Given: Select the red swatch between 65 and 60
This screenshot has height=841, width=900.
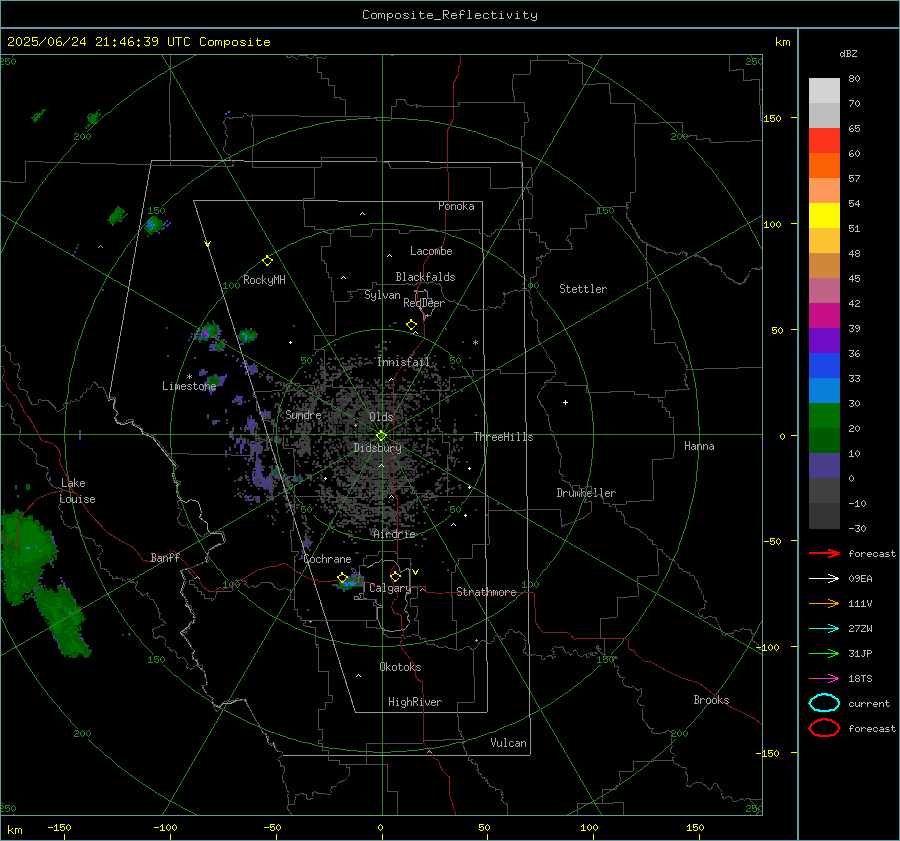Looking at the screenshot, I should 824,141.
